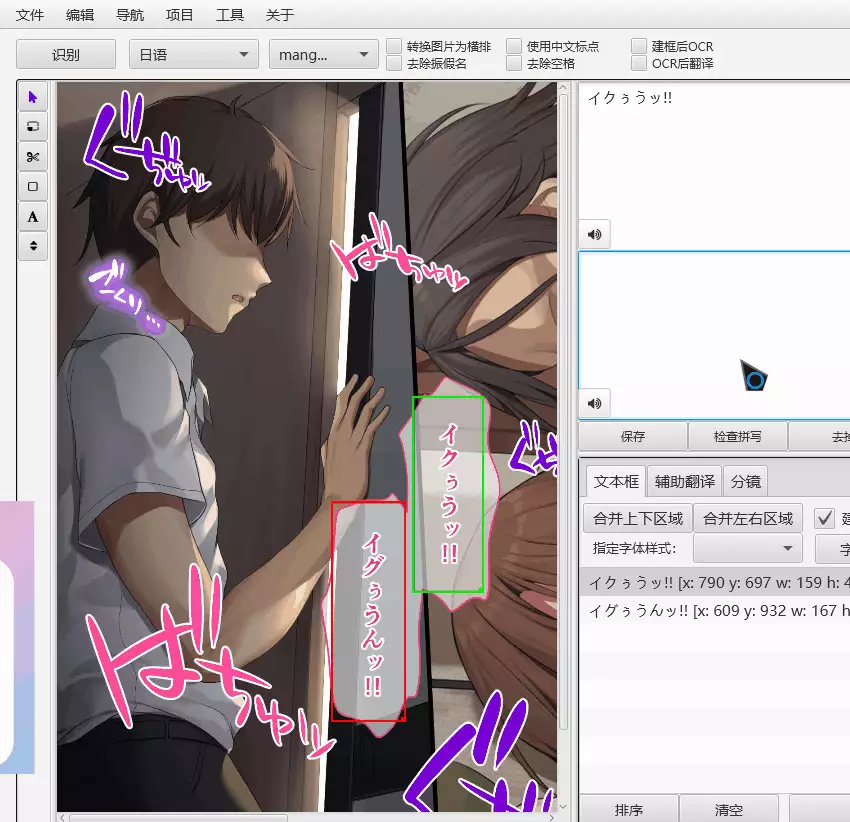Screen dimensions: 850x822
Task: Click the up-down arrows tool
Action: [33, 245]
